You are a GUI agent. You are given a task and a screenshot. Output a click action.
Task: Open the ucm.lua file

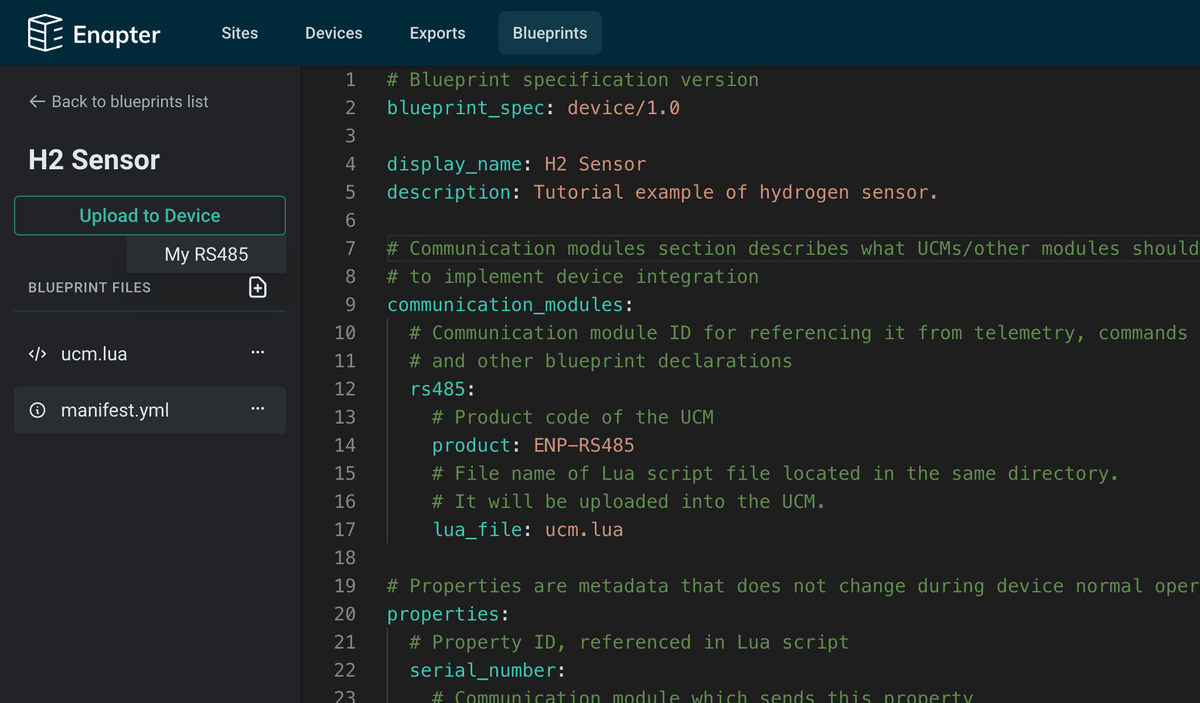[94, 354]
